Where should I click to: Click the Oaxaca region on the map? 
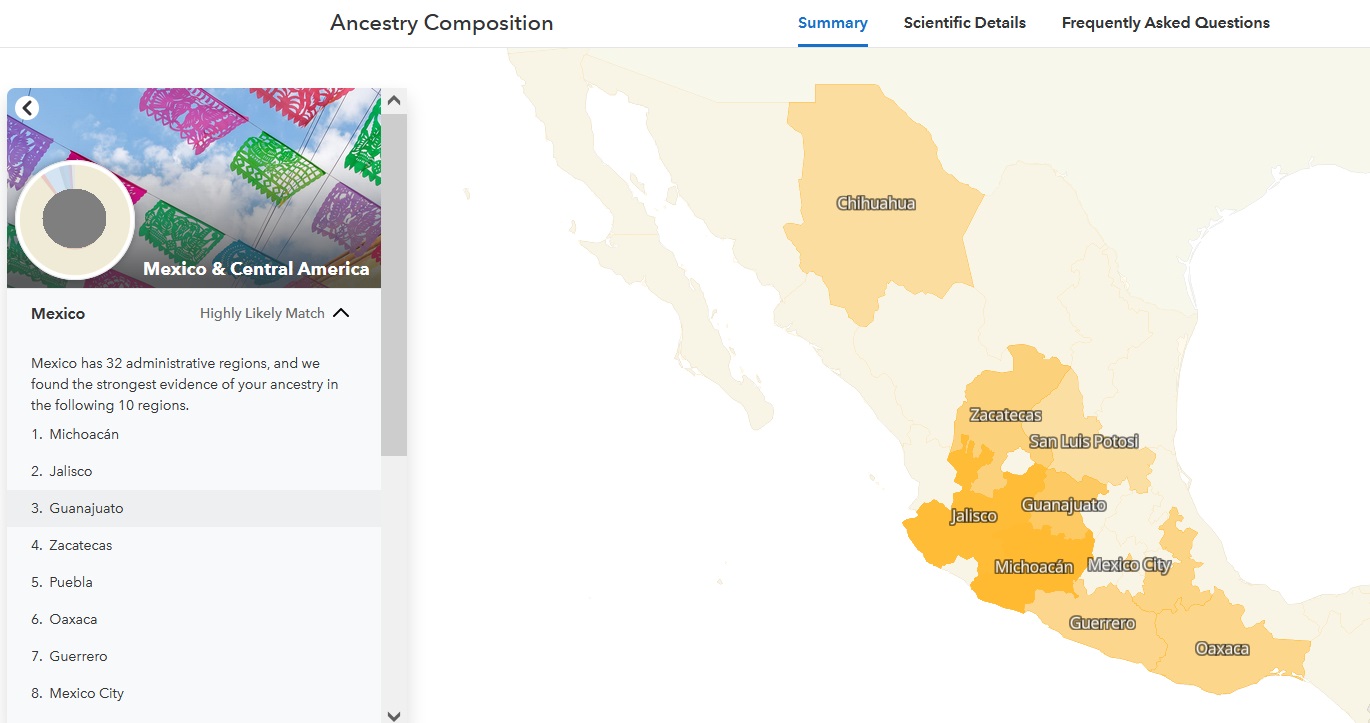[x=1222, y=647]
